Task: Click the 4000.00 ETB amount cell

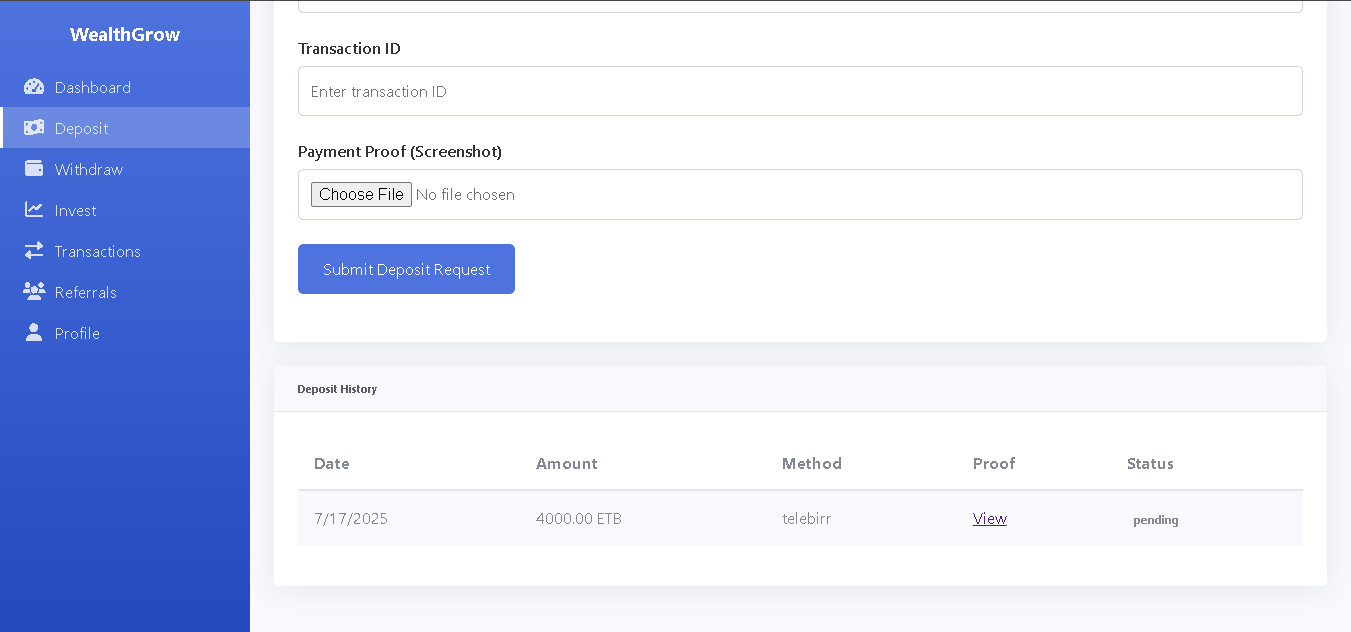Action: [579, 518]
